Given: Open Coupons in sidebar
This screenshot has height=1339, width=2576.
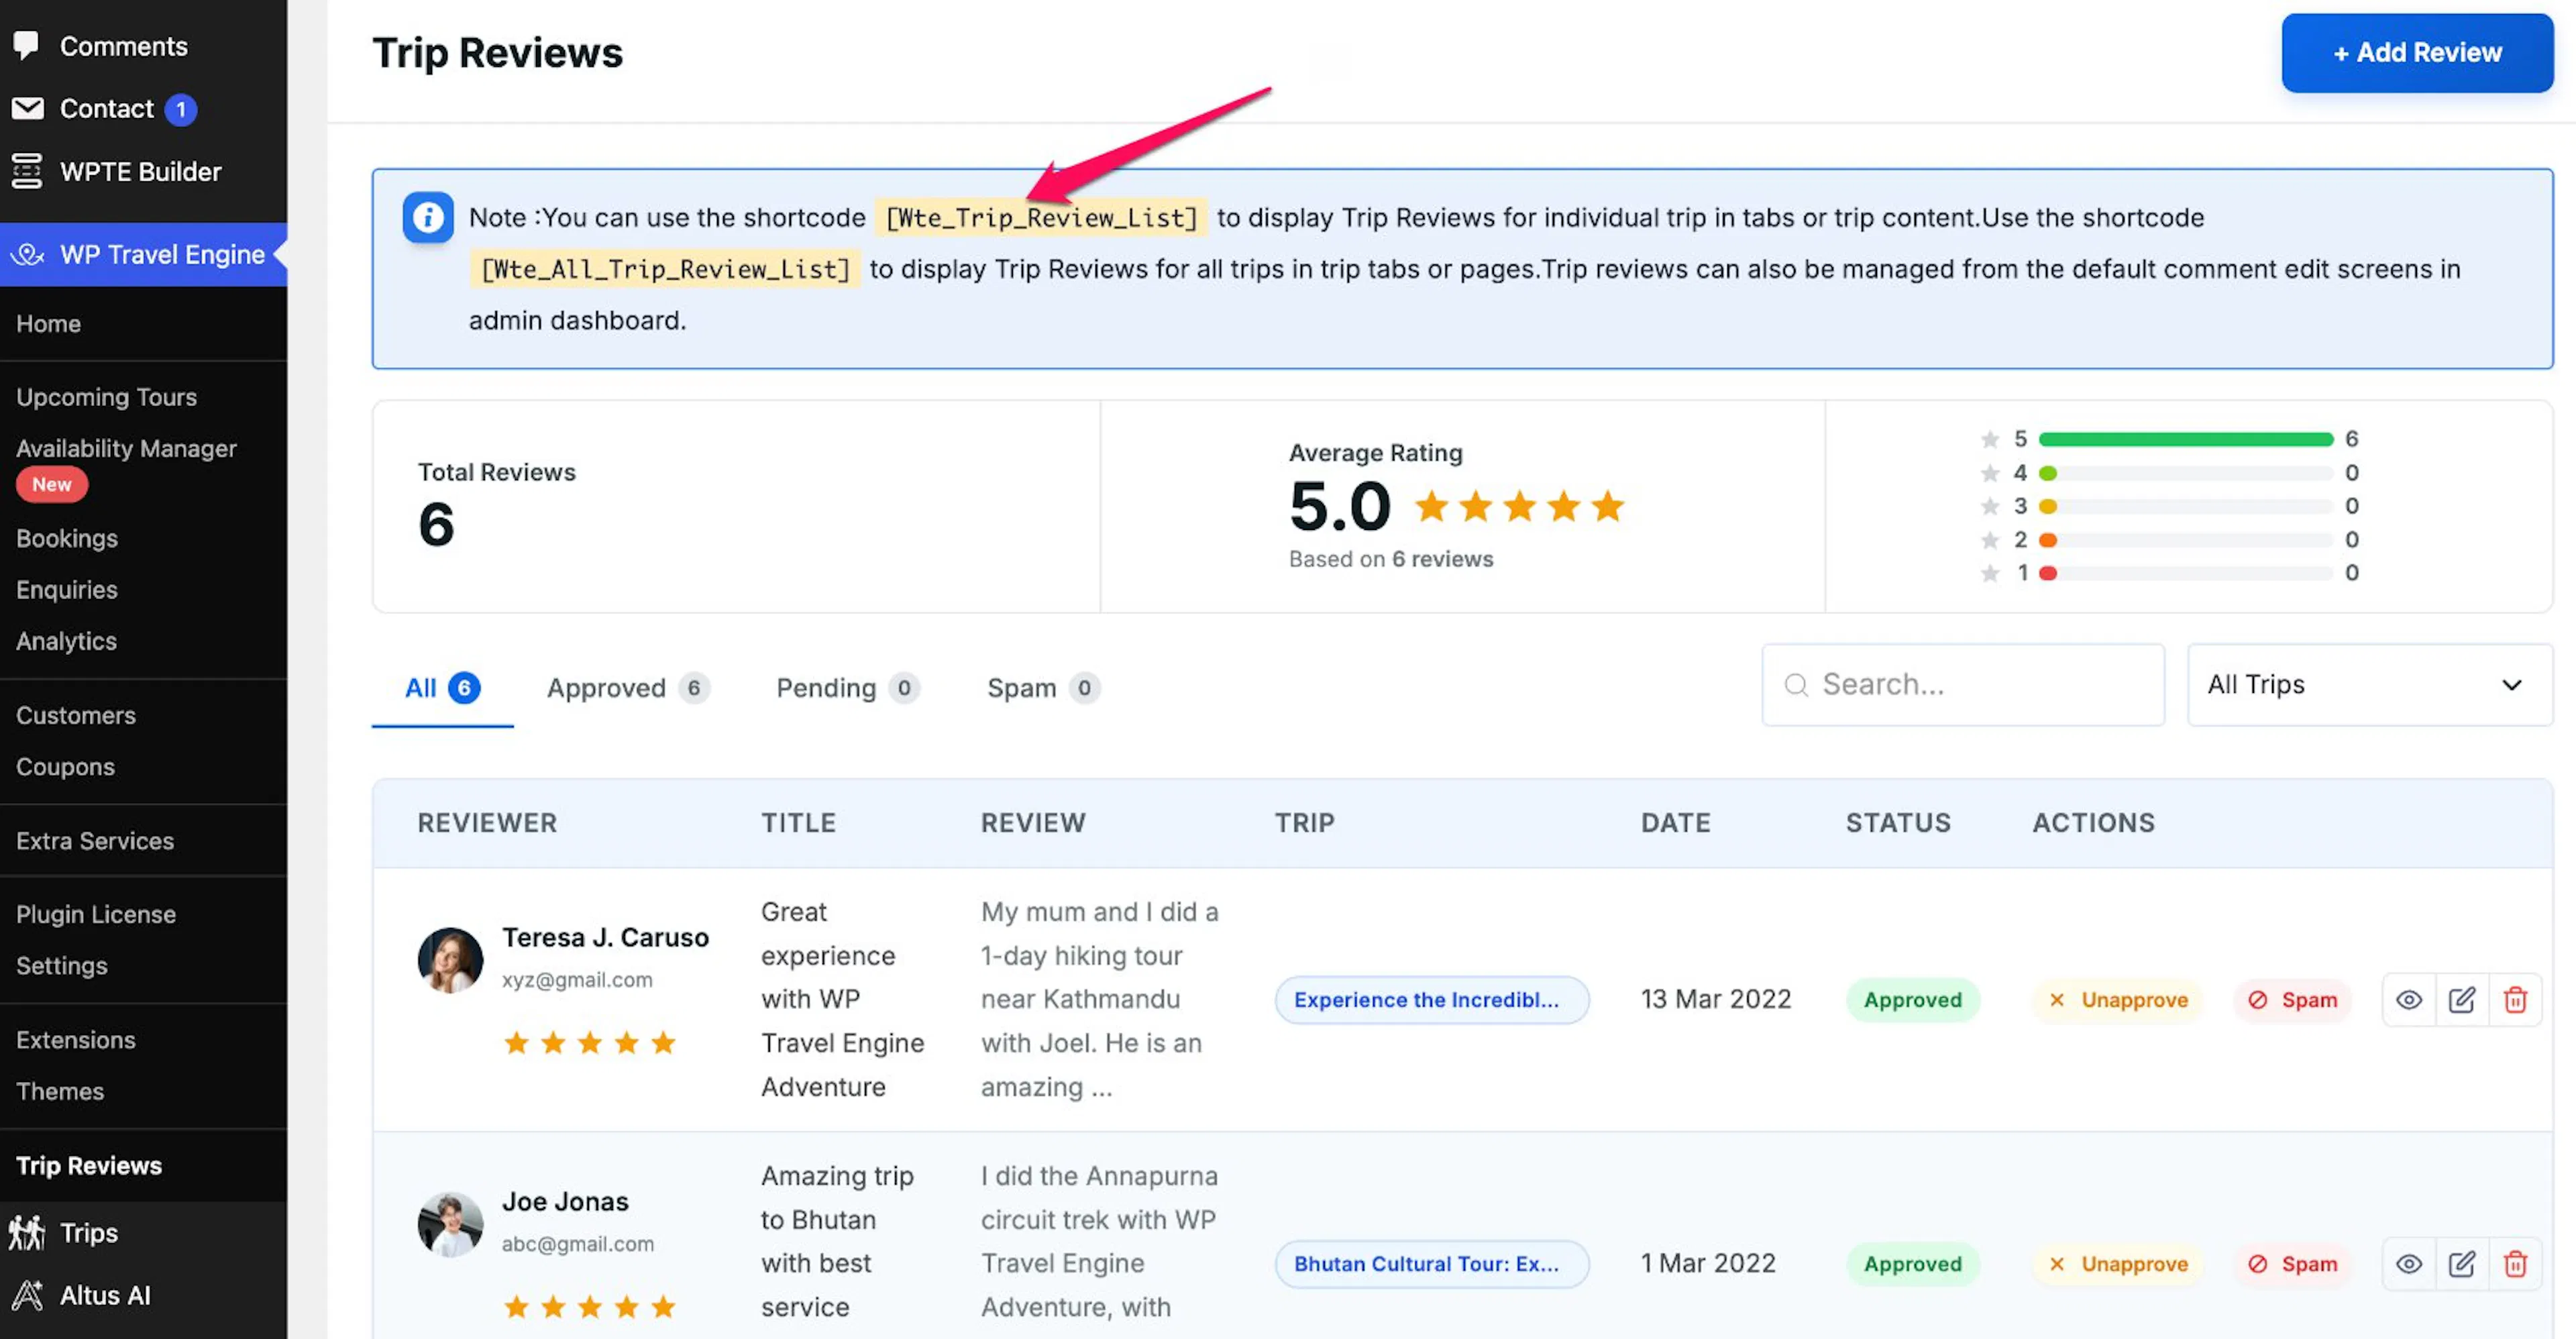Looking at the screenshot, I should 65,767.
